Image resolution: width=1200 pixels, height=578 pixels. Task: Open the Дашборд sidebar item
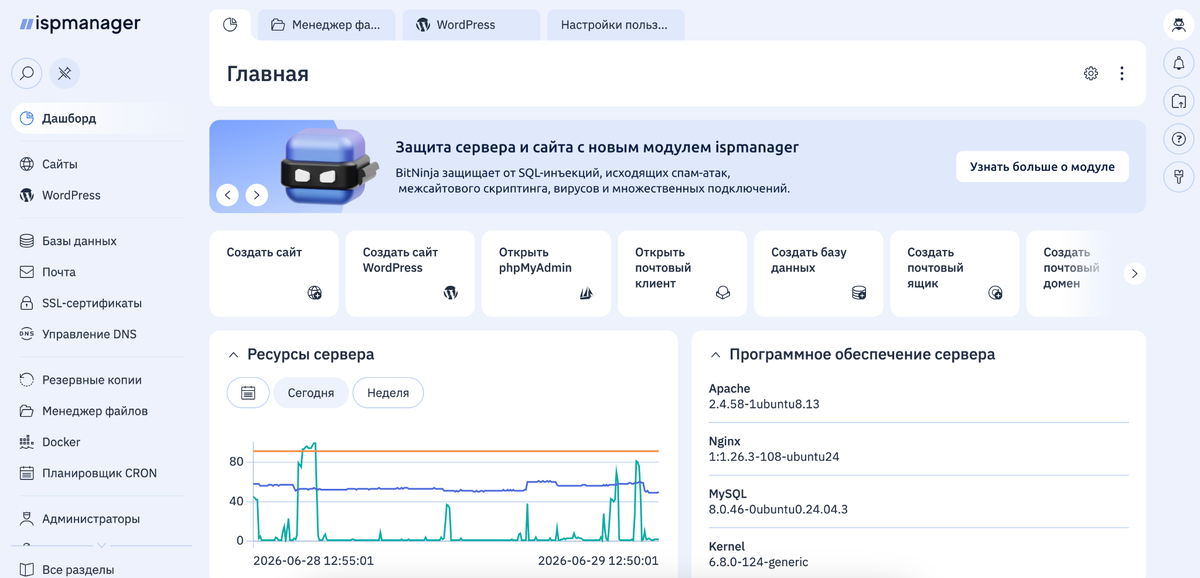(x=97, y=118)
